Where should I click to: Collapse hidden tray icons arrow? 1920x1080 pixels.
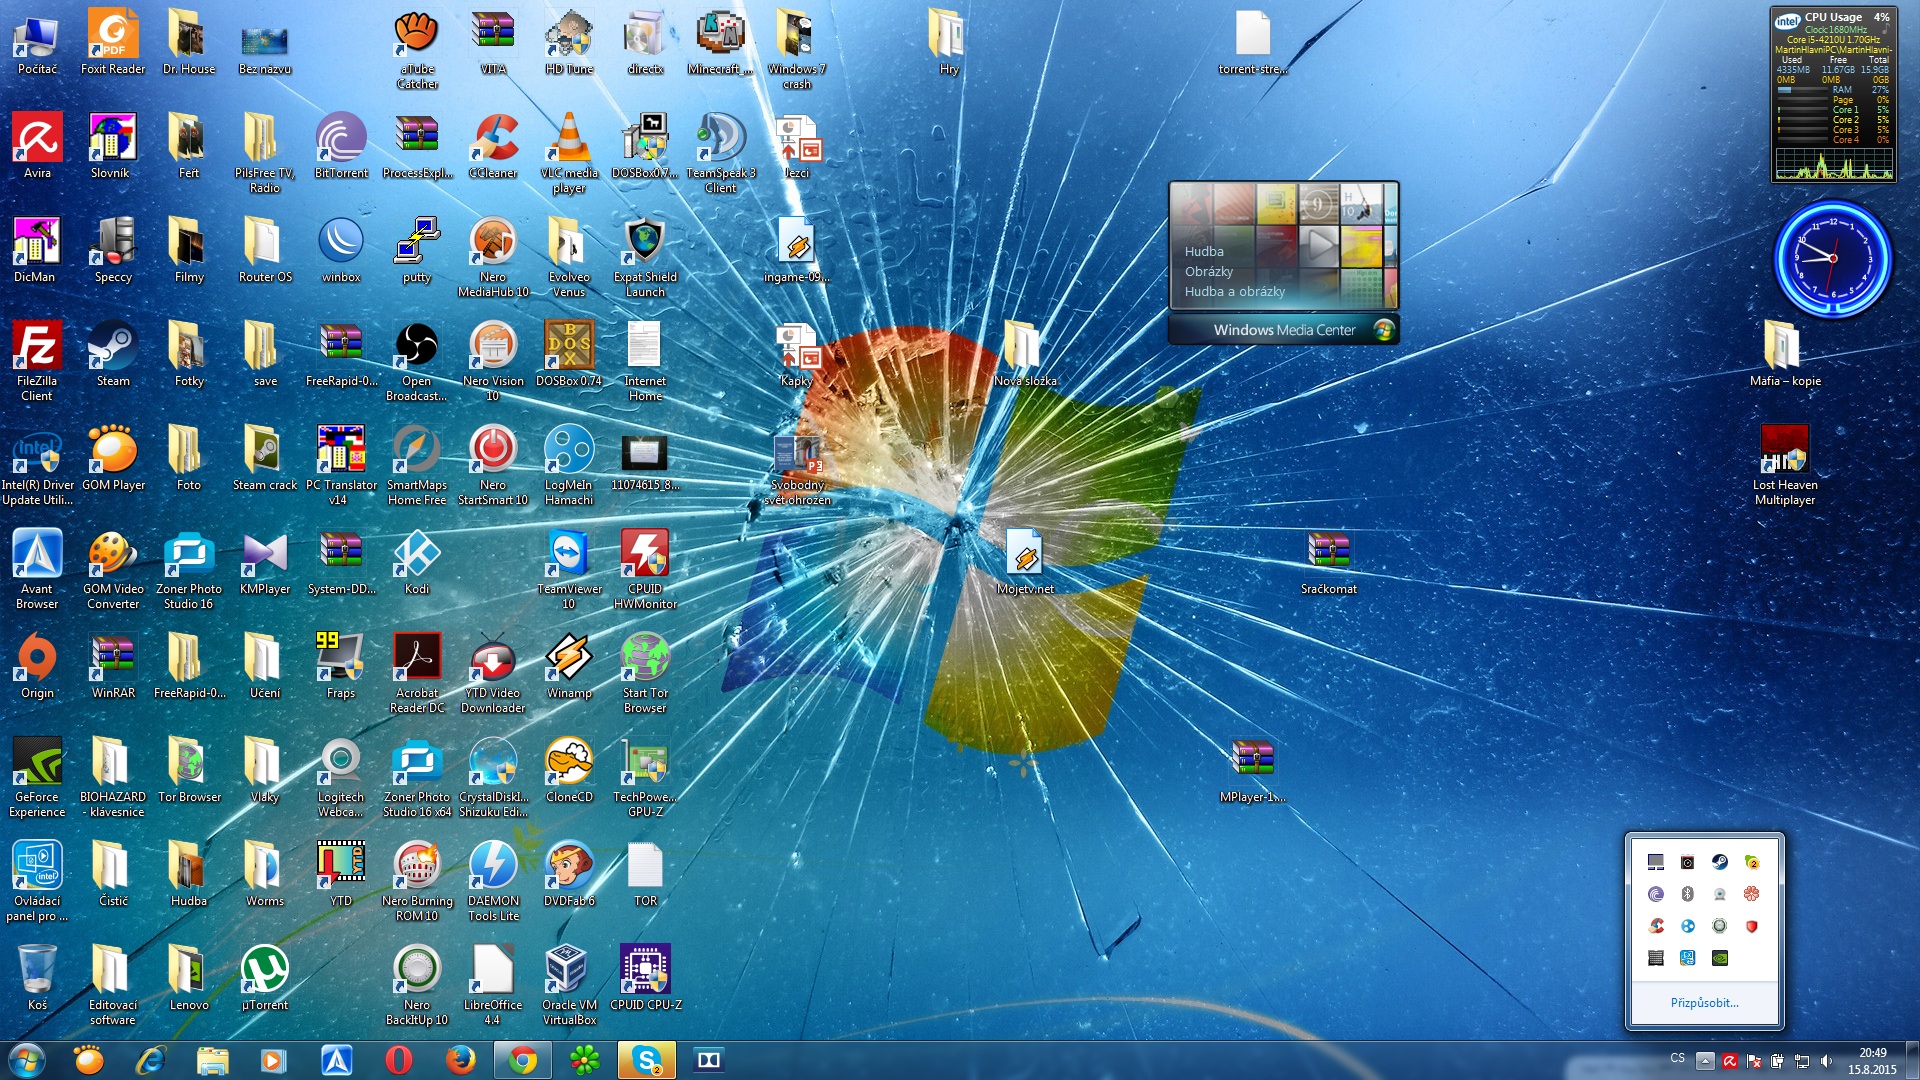tap(1705, 1061)
